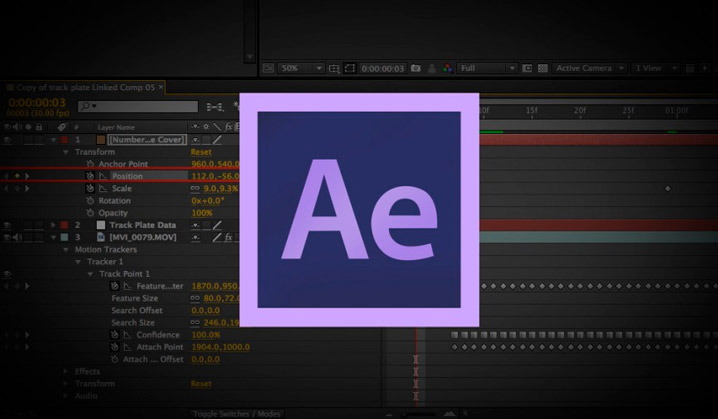Expand Effects group on layer 3
This screenshot has height=419, width=718.
click(x=65, y=371)
